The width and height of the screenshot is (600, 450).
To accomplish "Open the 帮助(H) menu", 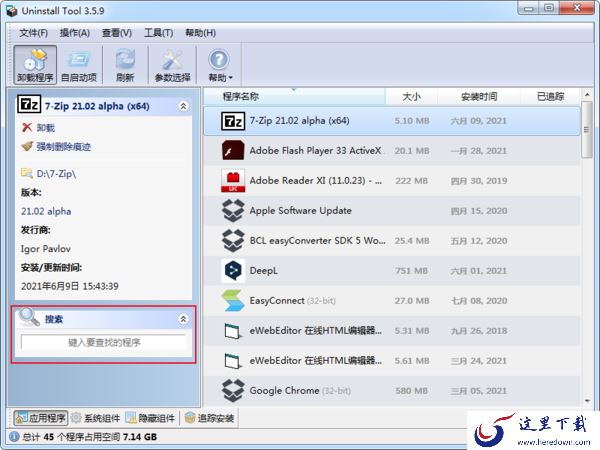I will [201, 33].
